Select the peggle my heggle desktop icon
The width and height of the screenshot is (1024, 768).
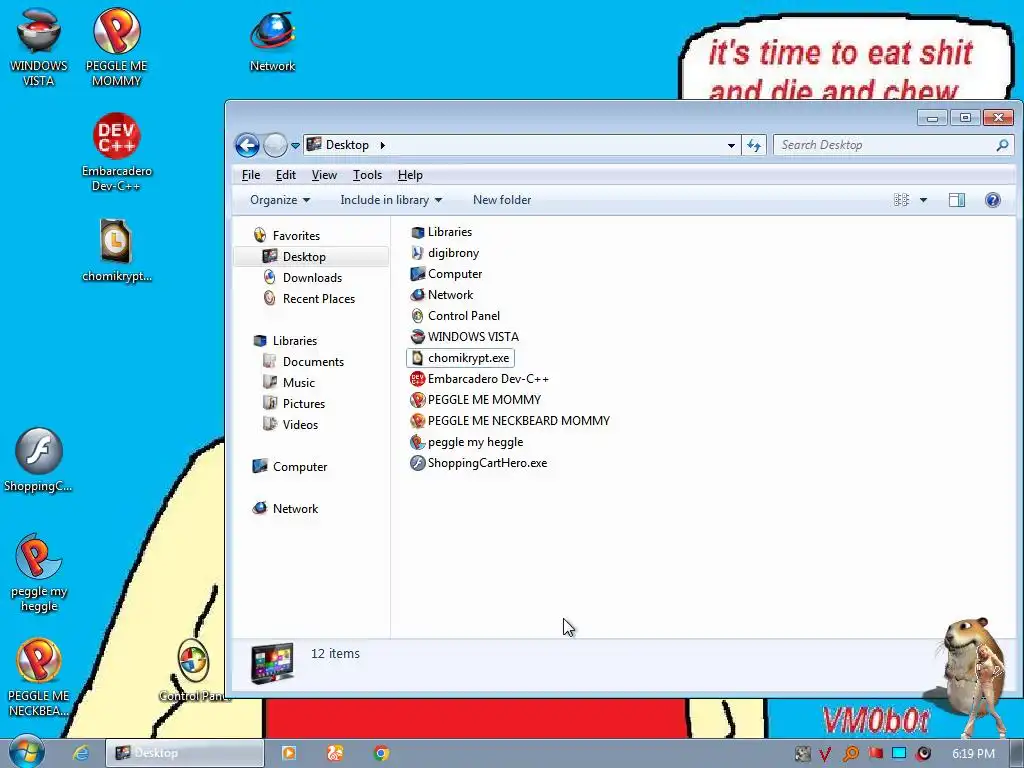[39, 572]
